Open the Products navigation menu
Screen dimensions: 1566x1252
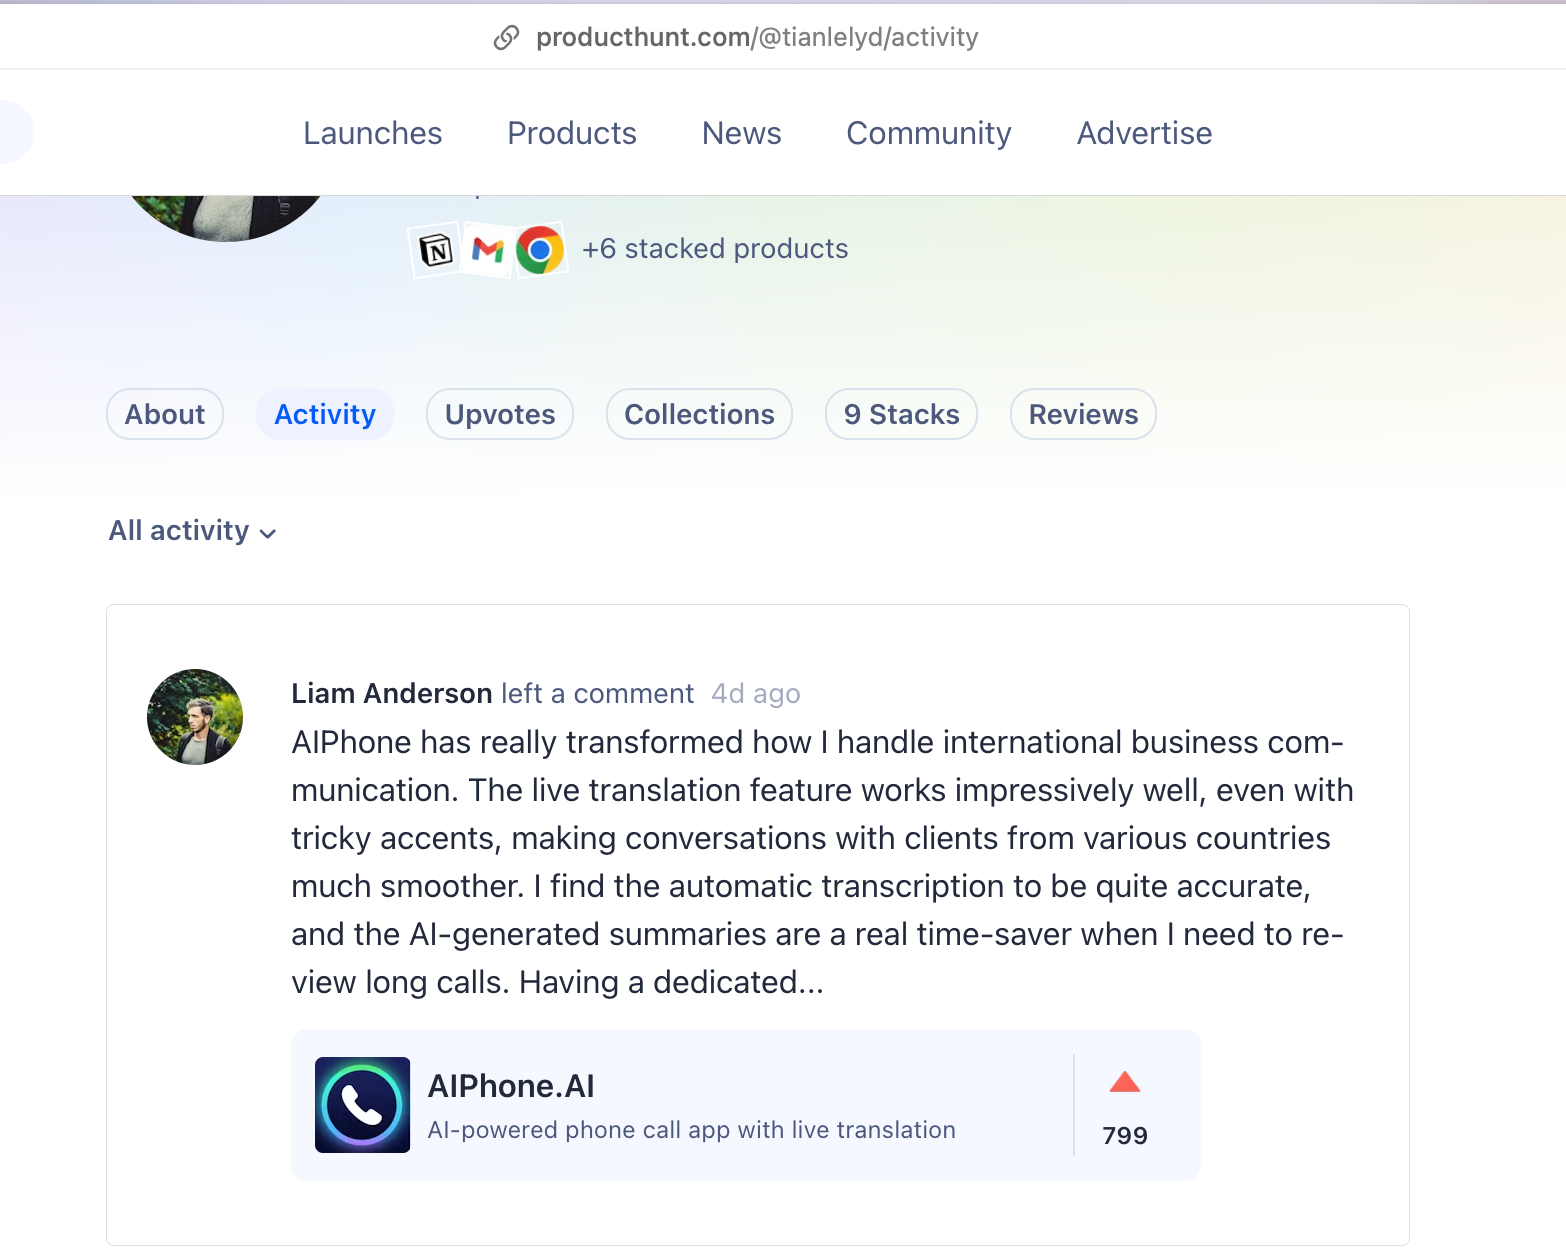[x=572, y=133]
